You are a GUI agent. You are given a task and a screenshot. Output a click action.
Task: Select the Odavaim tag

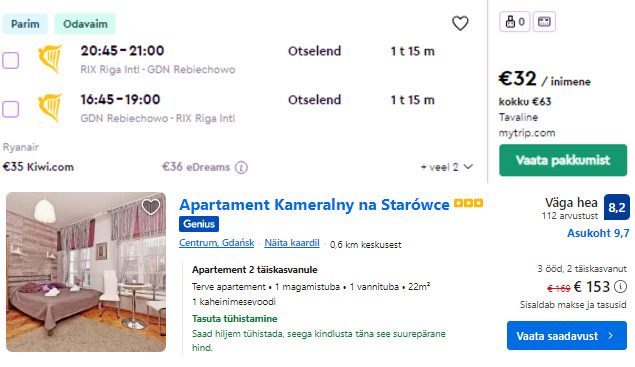[x=85, y=24]
